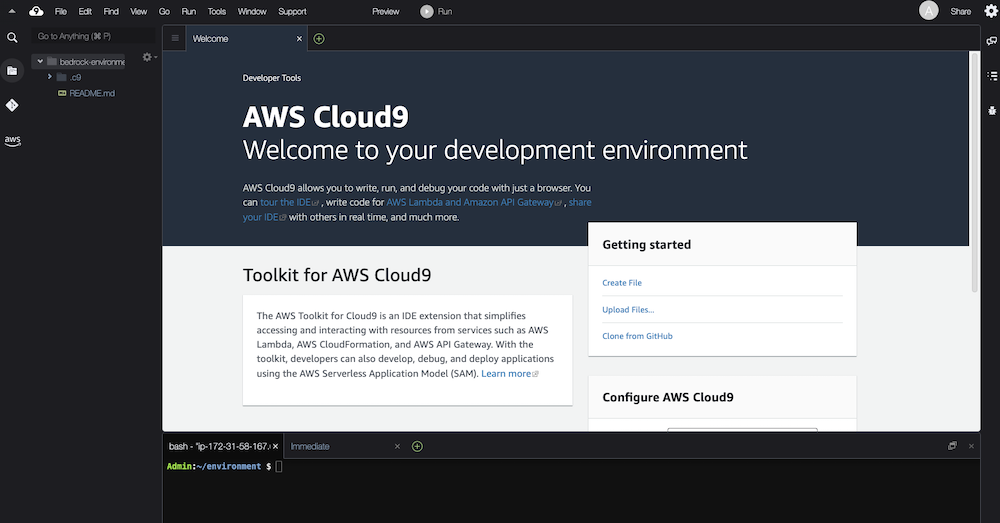Click the Run play button icon
Image resolution: width=1000 pixels, height=523 pixels.
pyautogui.click(x=427, y=11)
